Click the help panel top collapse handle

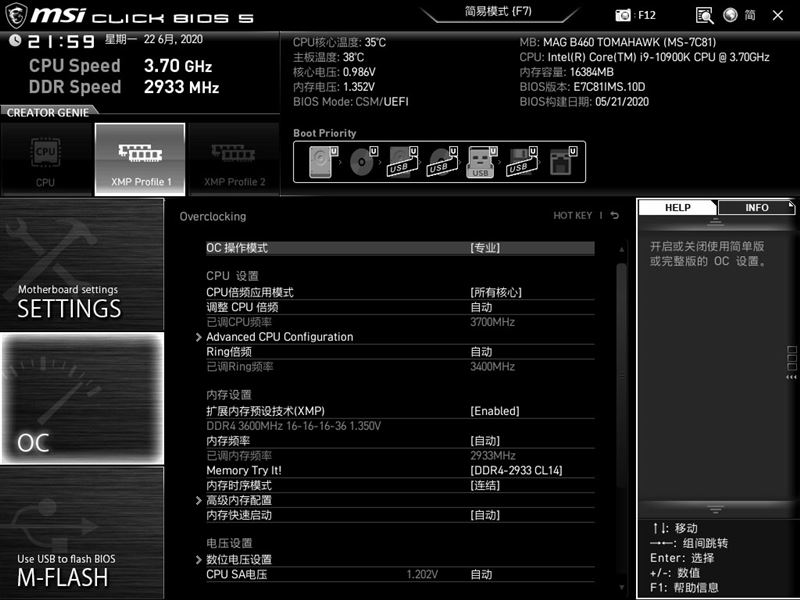pos(715,221)
